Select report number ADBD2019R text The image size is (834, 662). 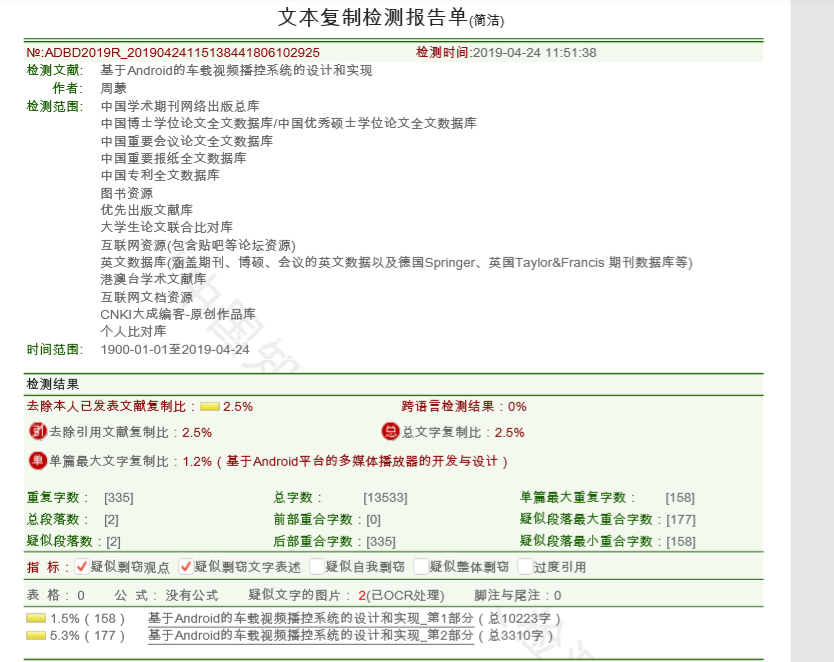coord(173,53)
